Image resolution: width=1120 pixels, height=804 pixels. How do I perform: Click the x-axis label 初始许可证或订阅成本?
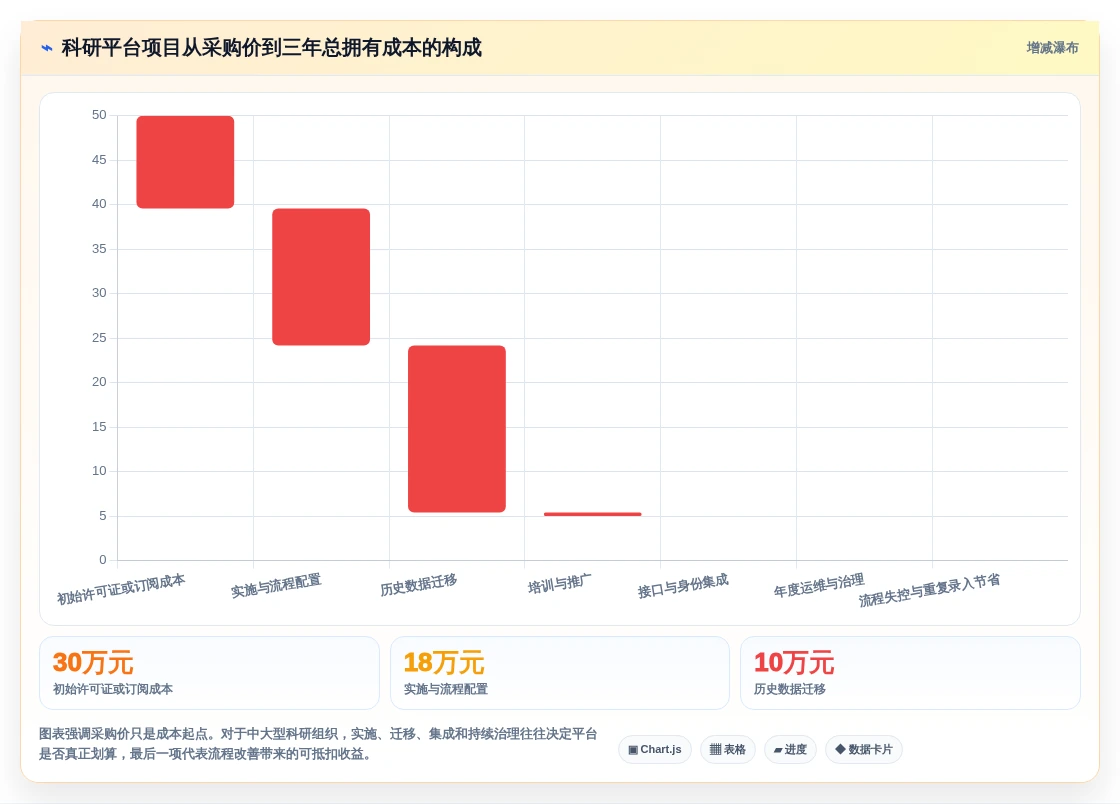click(x=121, y=589)
